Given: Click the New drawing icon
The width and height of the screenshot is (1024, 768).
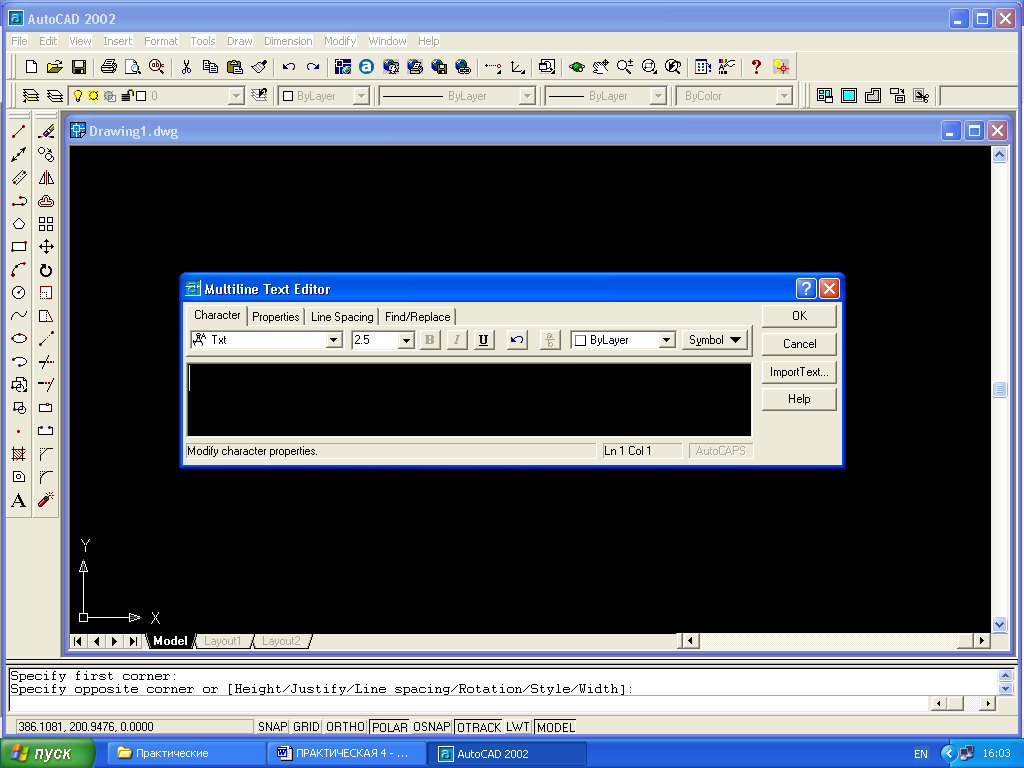Looking at the screenshot, I should pos(31,67).
